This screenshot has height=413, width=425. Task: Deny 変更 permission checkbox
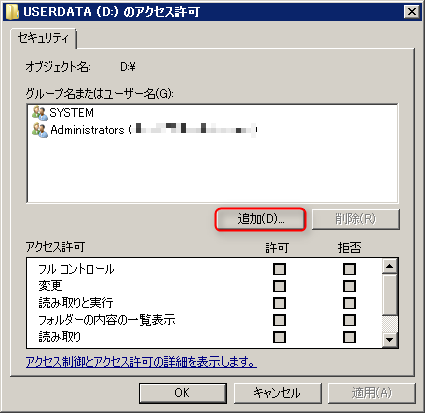[x=349, y=286]
